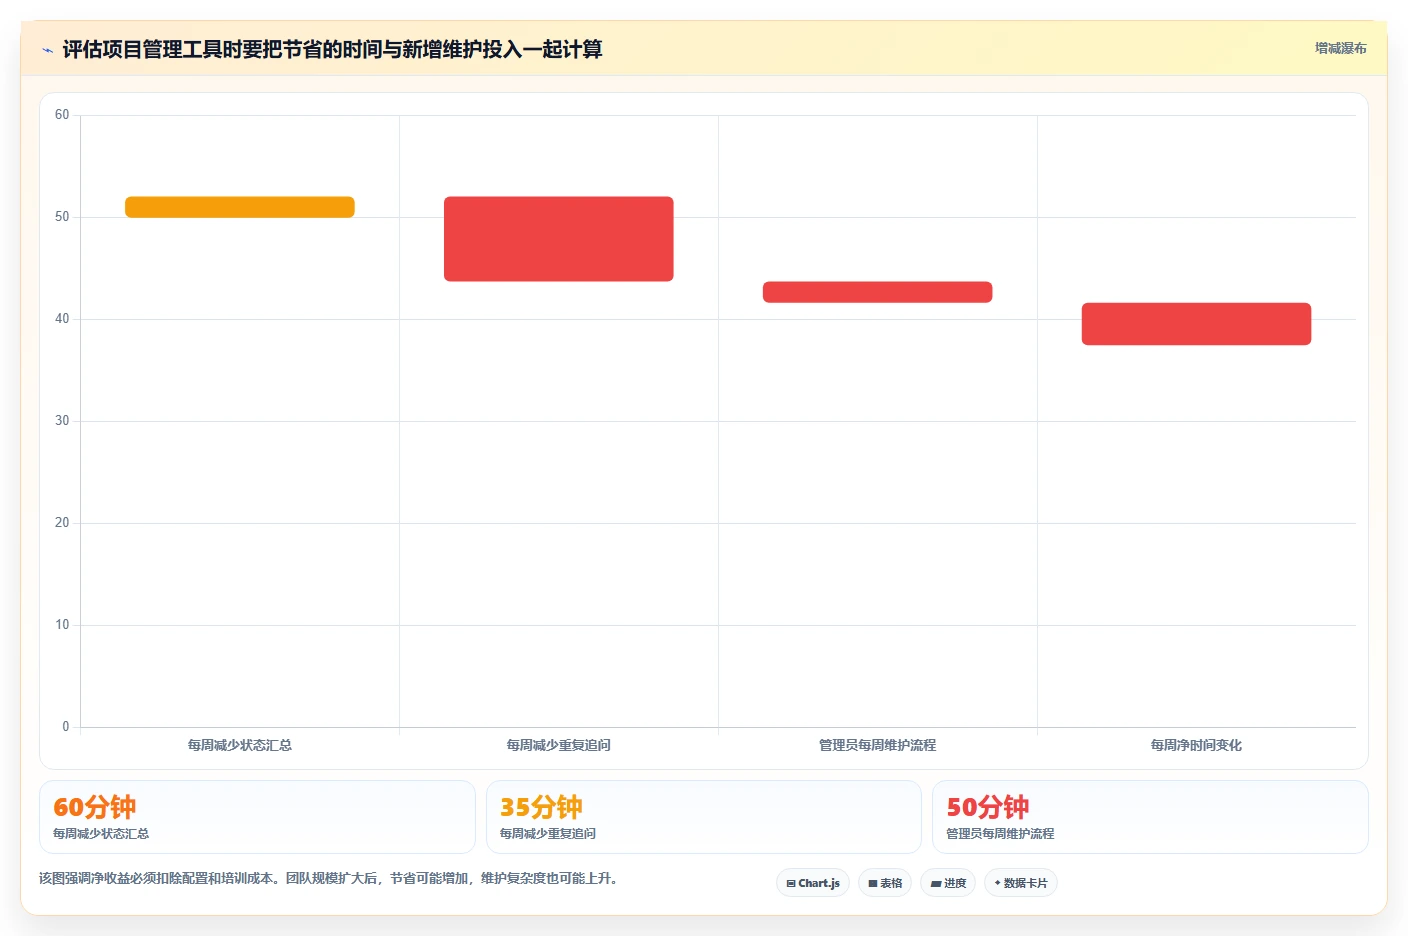Screen dimensions: 1408x936
Task: Open the 35分钟 data card
Action: tap(704, 817)
